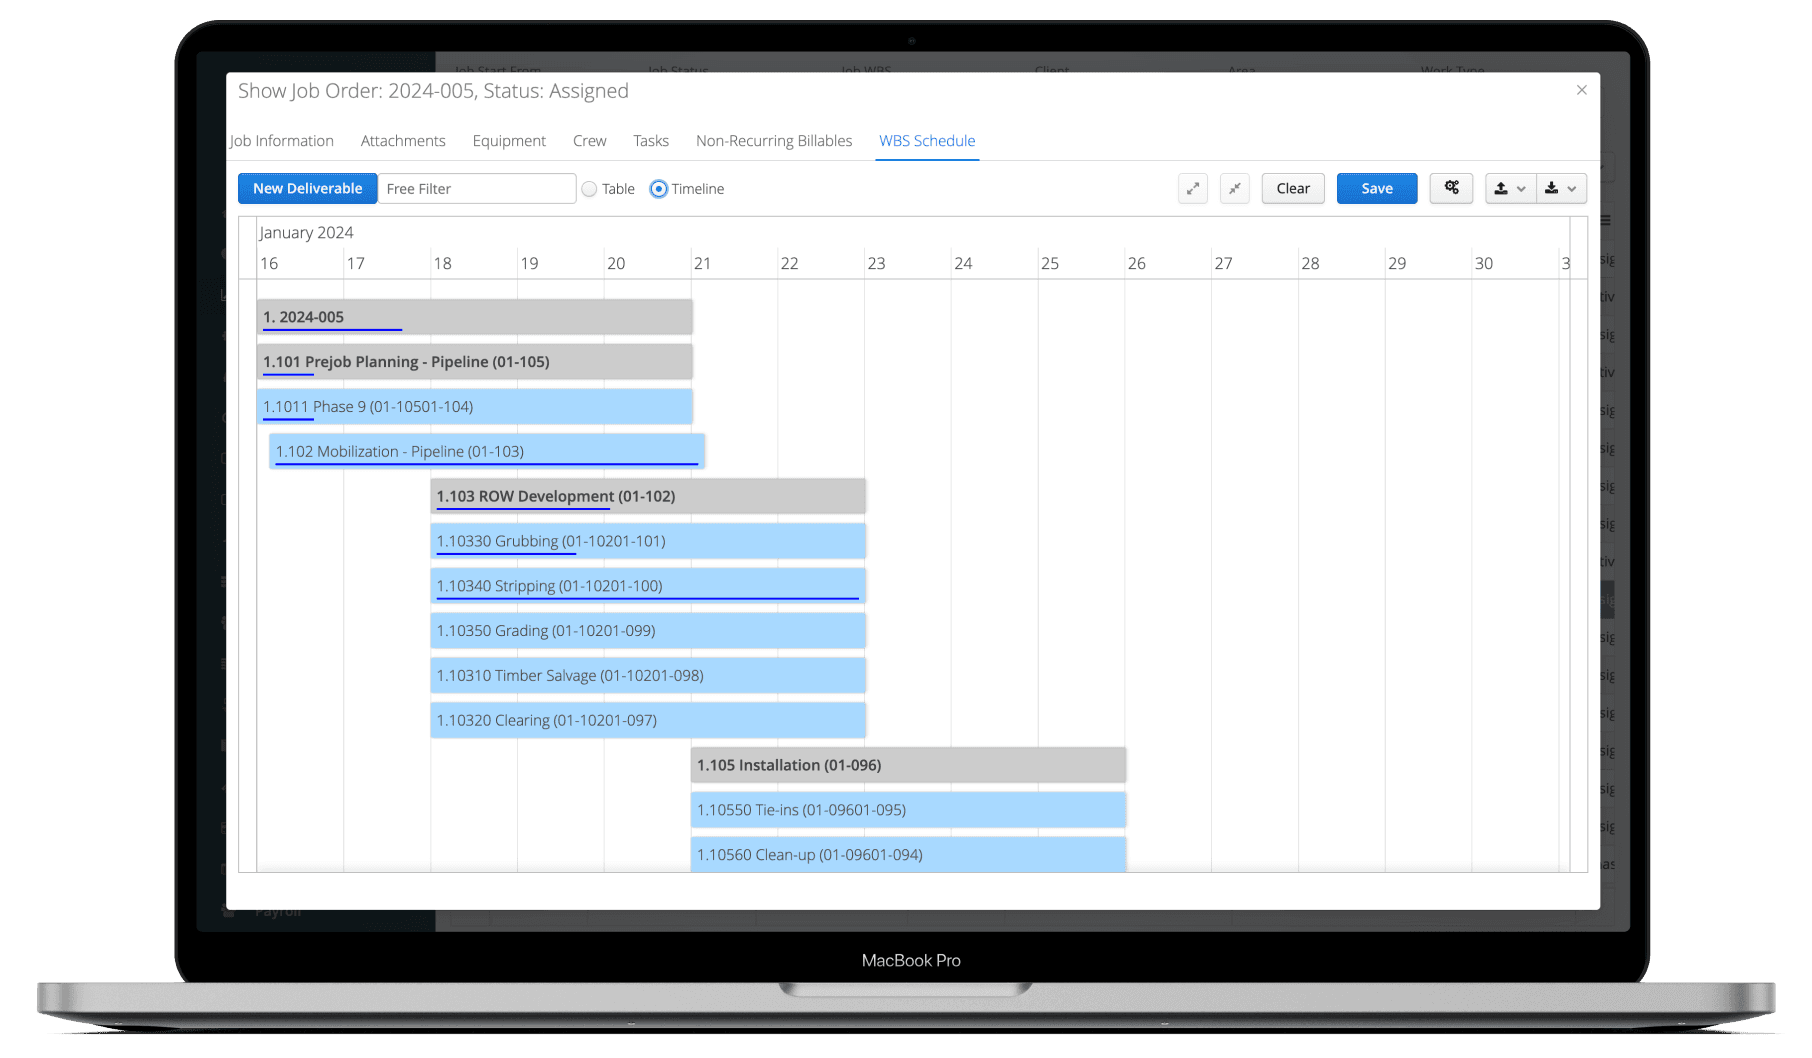Open the hamburger menu on the right edge

pyautogui.click(x=1604, y=220)
